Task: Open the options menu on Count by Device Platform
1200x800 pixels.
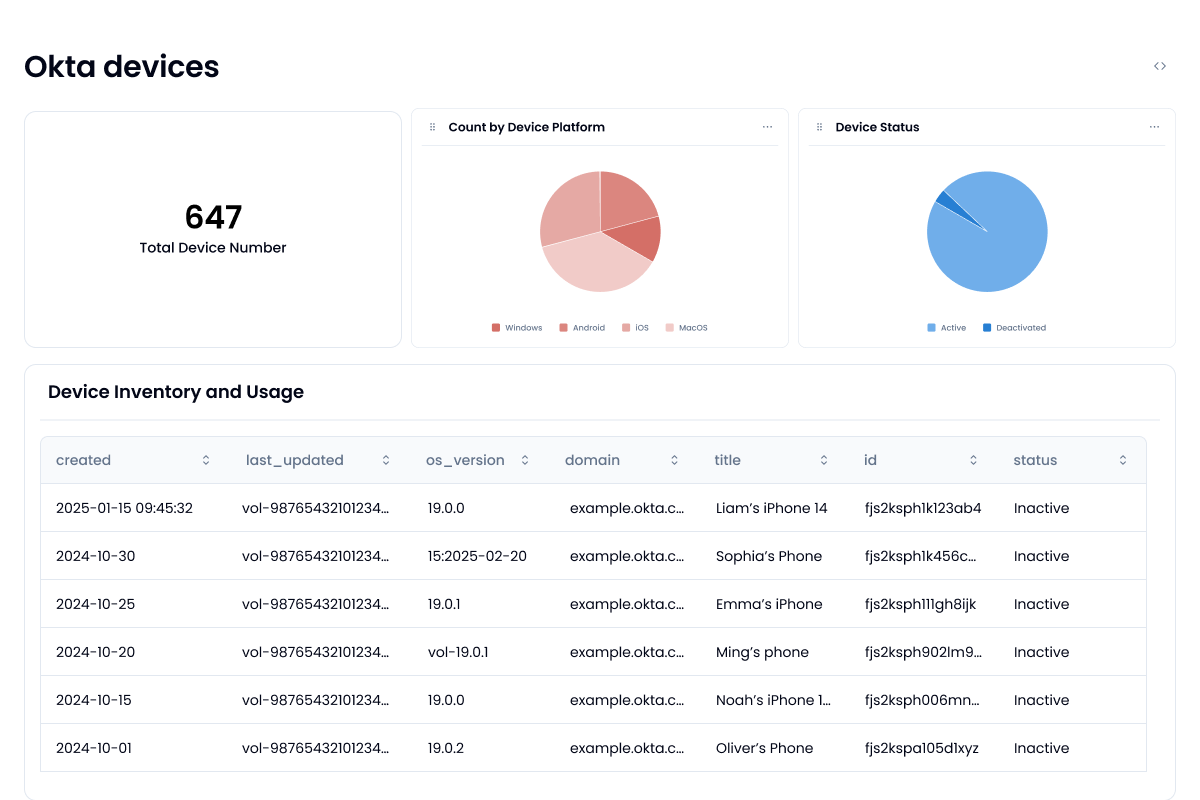Action: (x=767, y=127)
